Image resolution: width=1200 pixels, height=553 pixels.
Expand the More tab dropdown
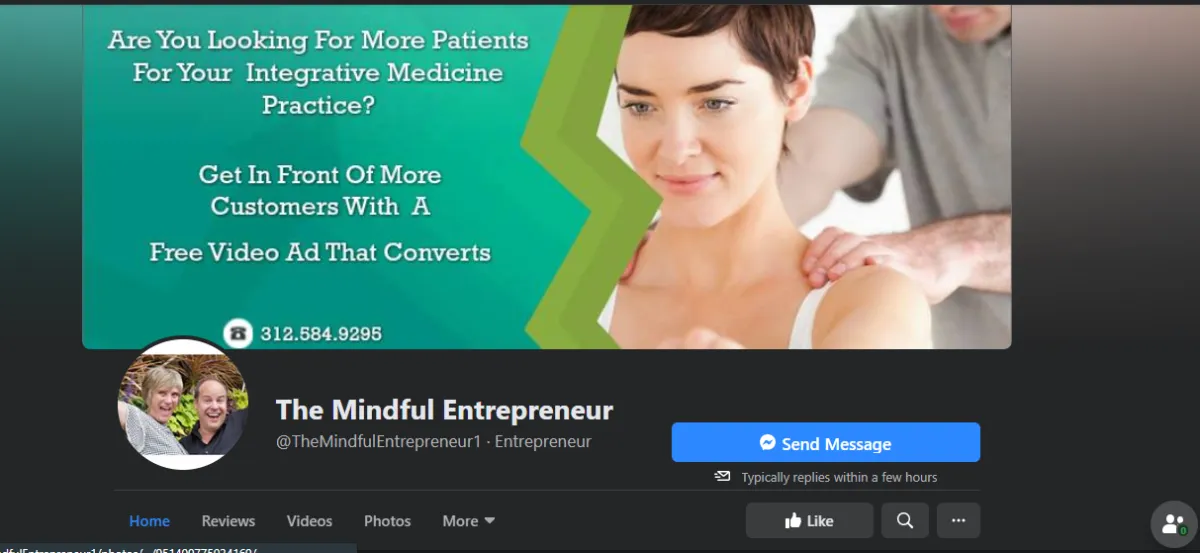pyautogui.click(x=469, y=521)
